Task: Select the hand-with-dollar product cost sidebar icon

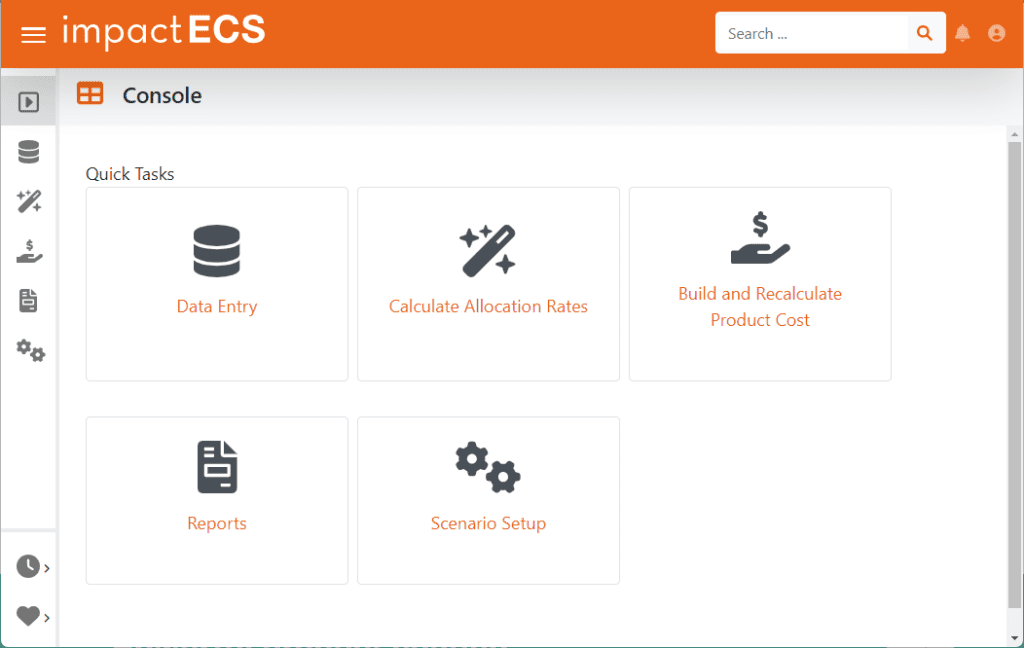Action: [29, 251]
